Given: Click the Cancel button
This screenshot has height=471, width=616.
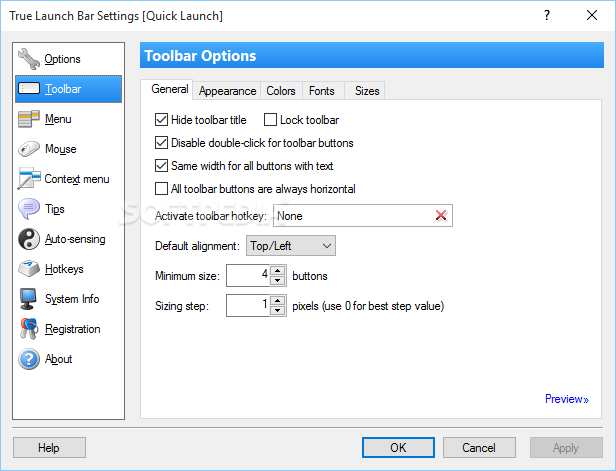Looking at the screenshot, I should (x=479, y=447).
